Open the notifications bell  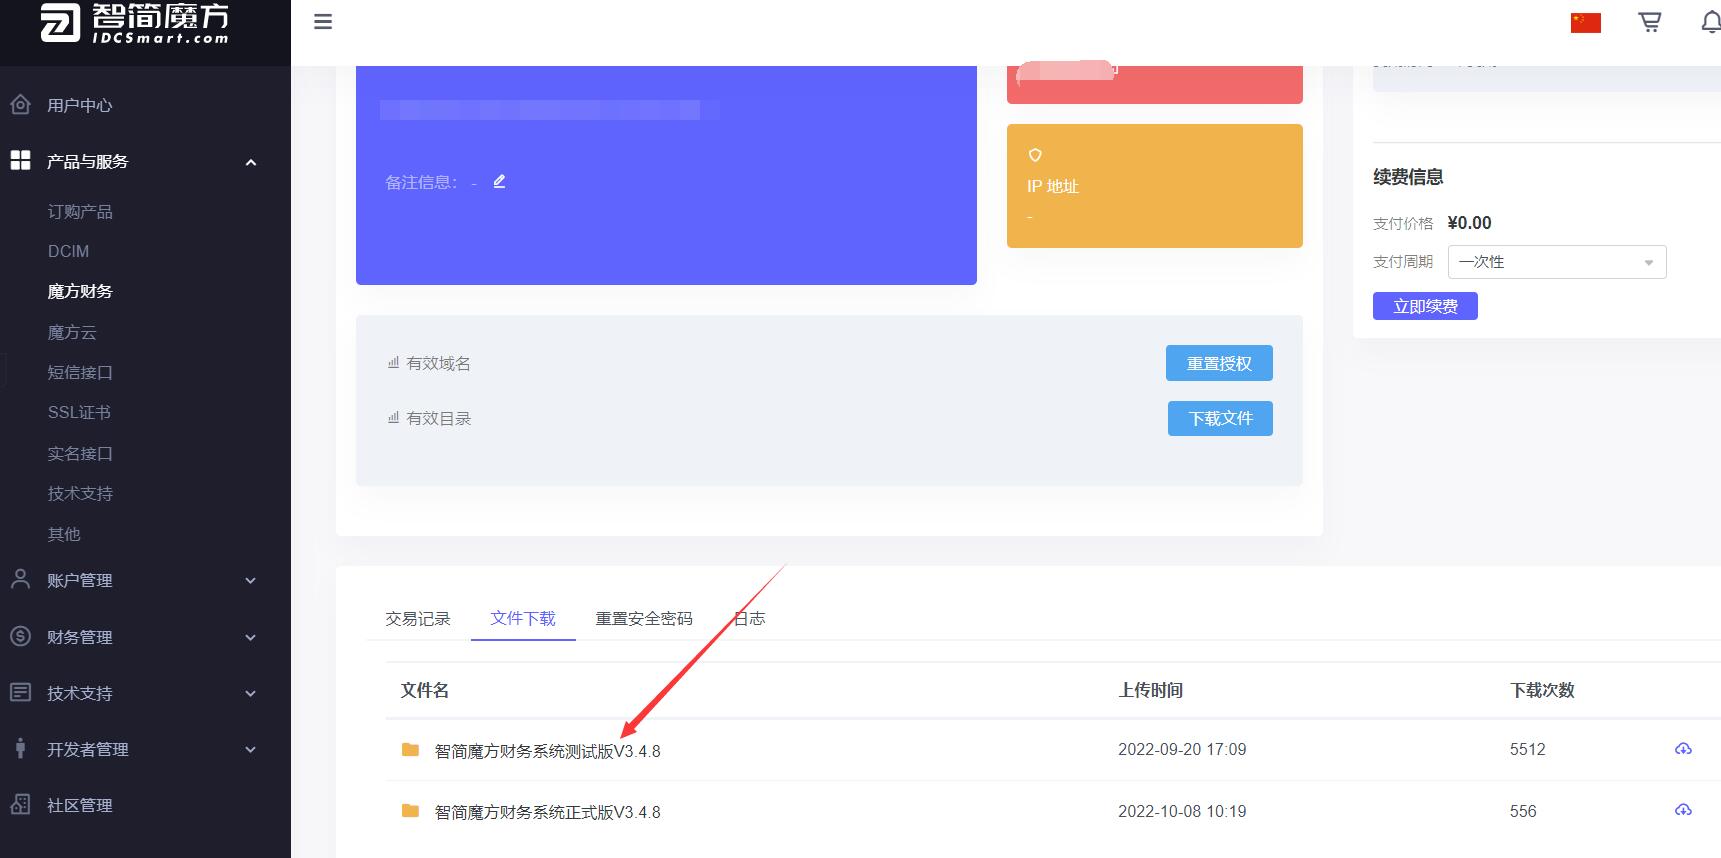point(1711,22)
